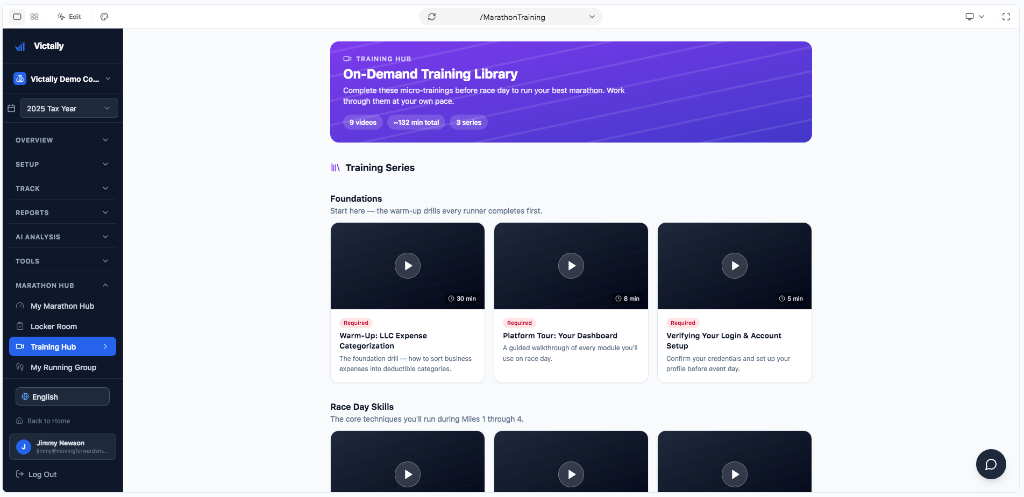This screenshot has width=1024, height=497.
Task: Expand the TRACK section
Action: point(63,189)
